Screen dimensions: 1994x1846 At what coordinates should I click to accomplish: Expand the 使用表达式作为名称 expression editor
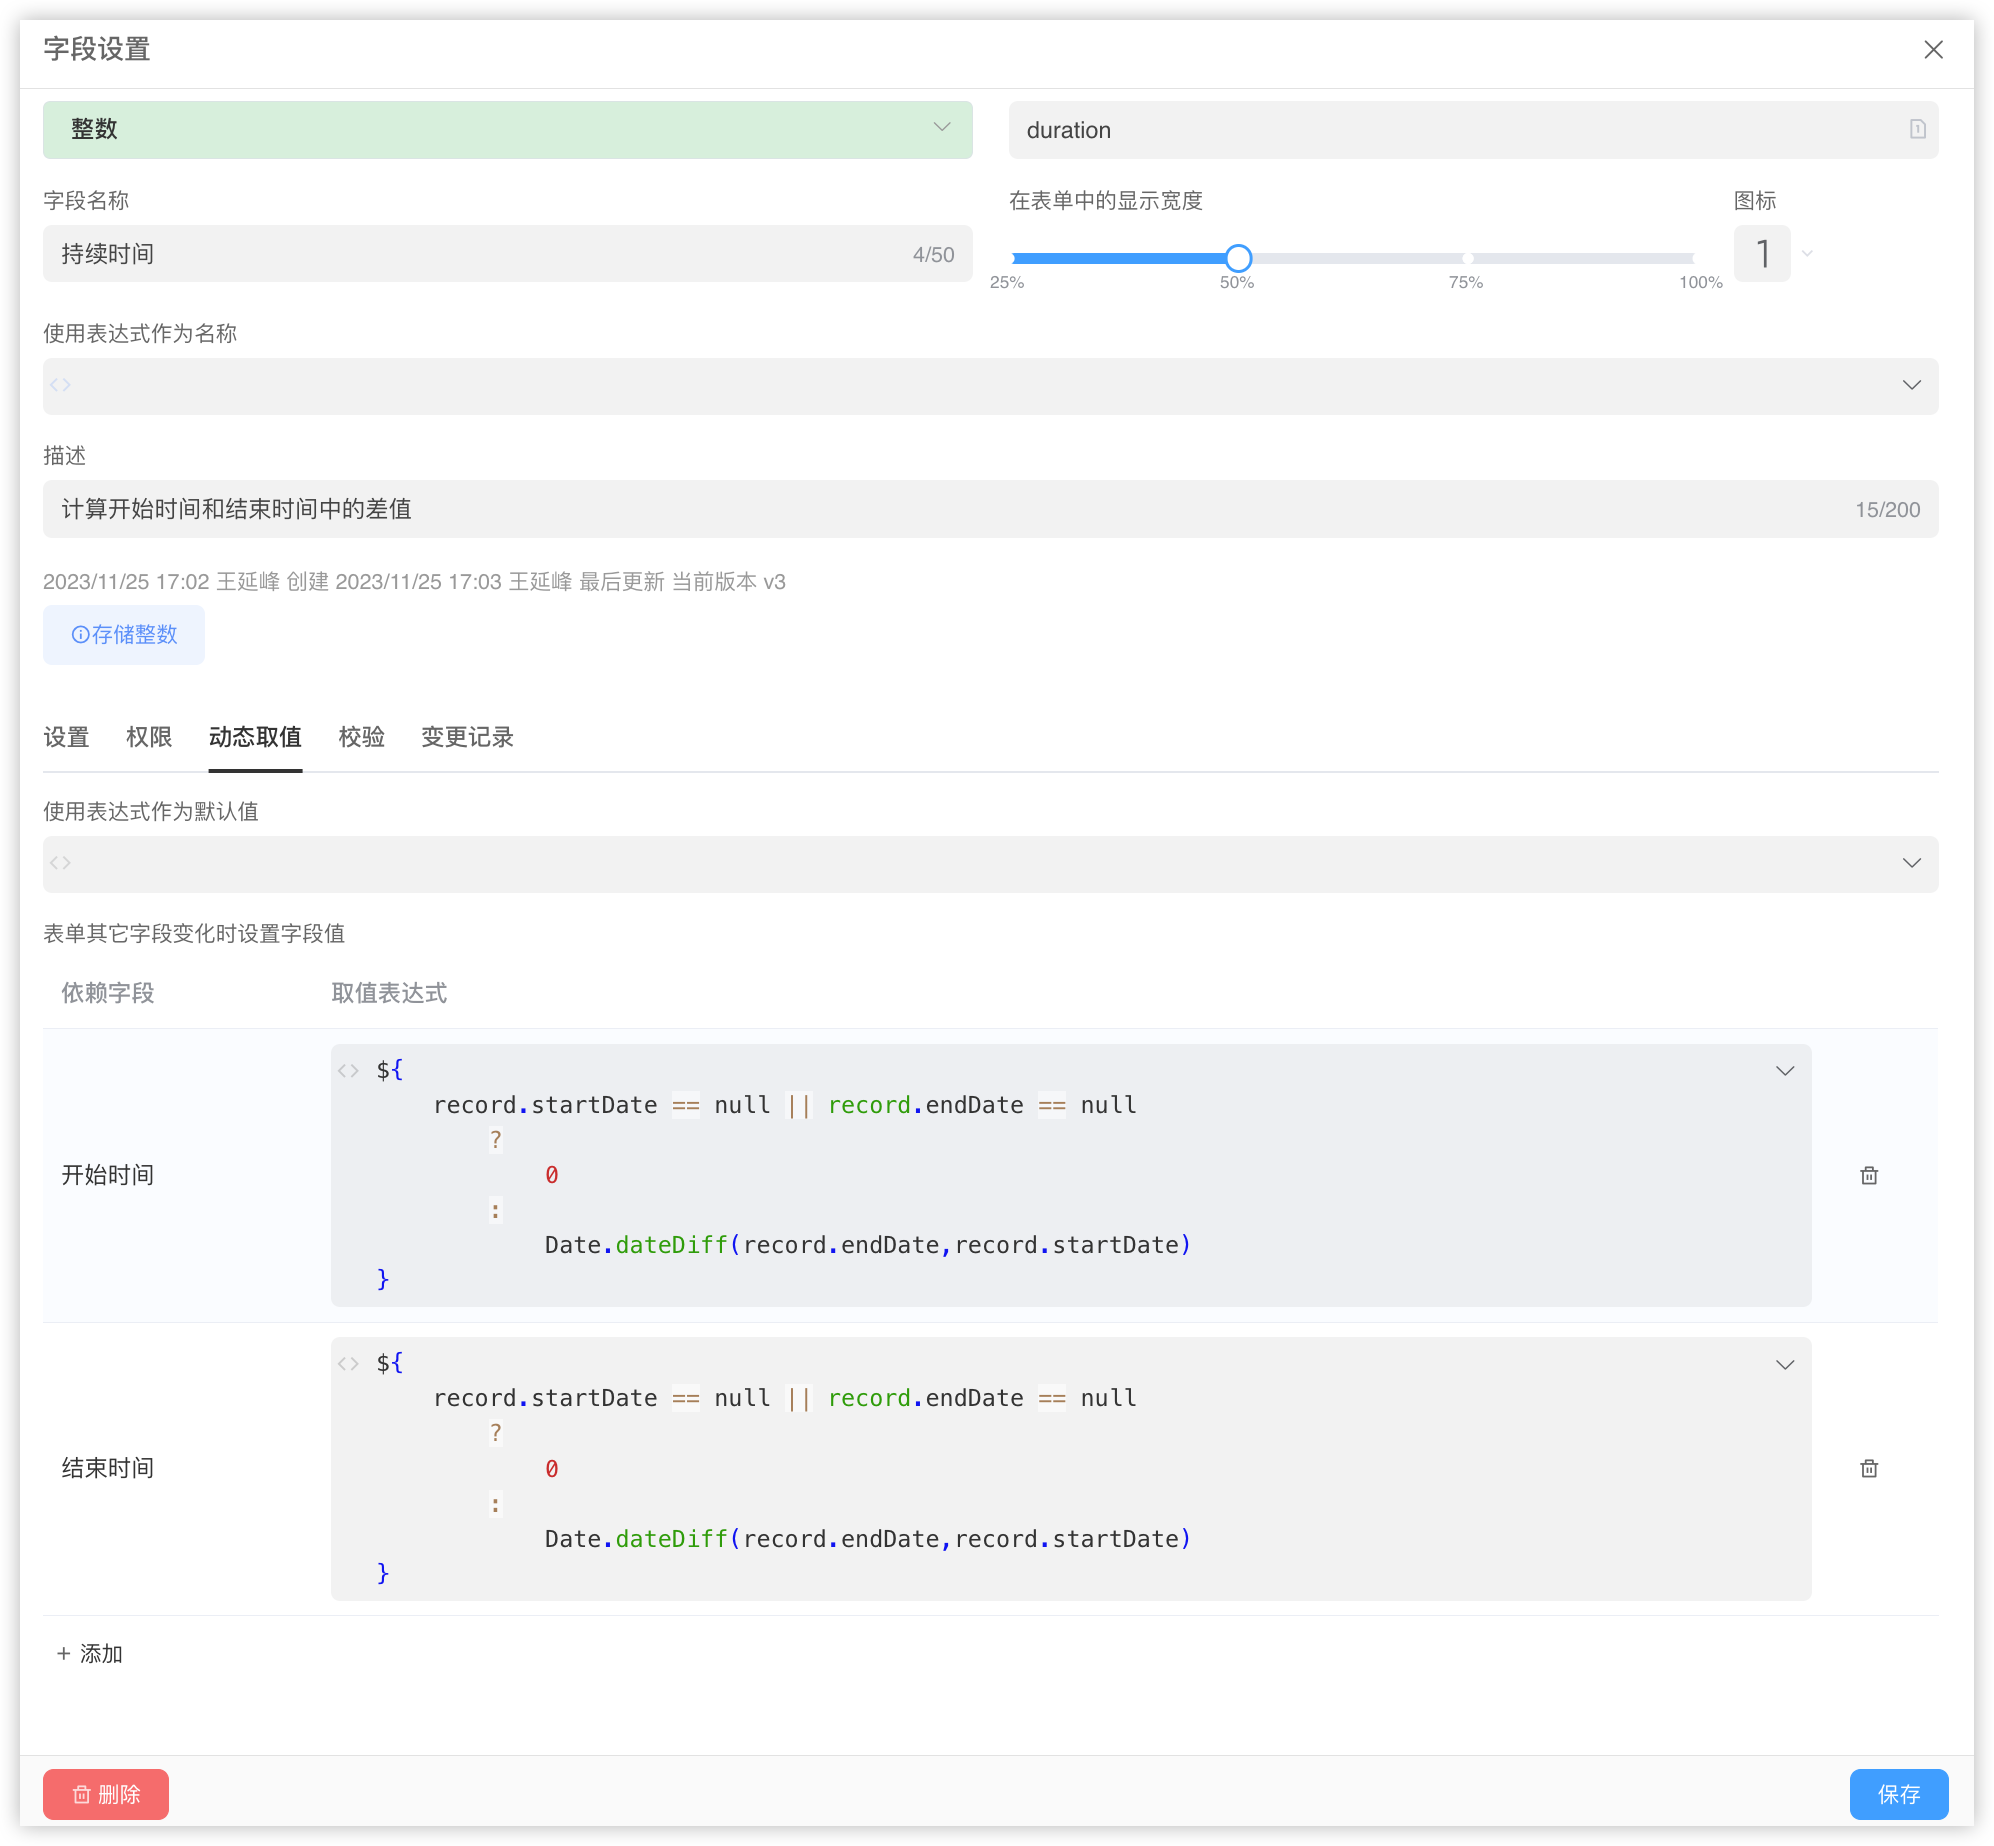1911,385
